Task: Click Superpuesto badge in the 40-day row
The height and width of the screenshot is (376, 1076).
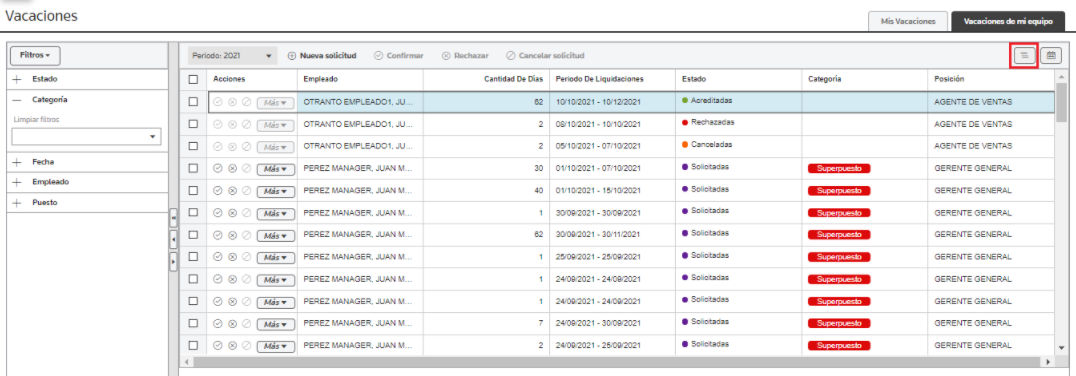Action: pyautogui.click(x=839, y=191)
